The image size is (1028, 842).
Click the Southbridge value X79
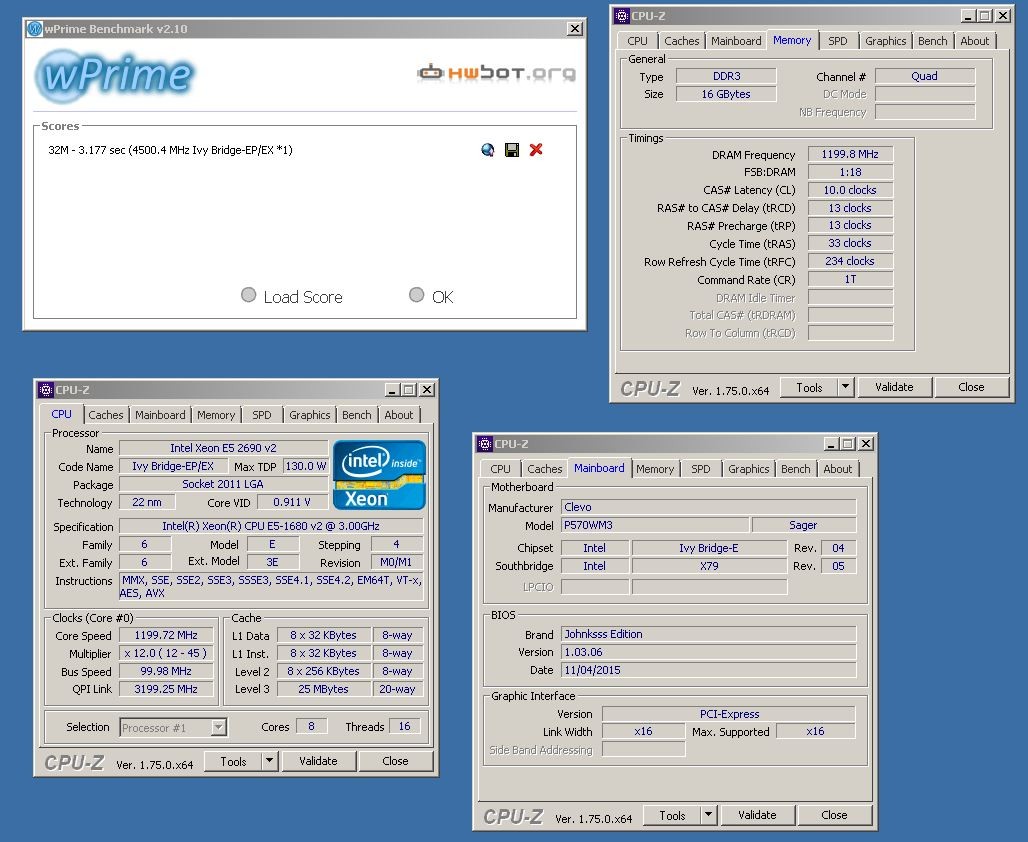[x=709, y=566]
